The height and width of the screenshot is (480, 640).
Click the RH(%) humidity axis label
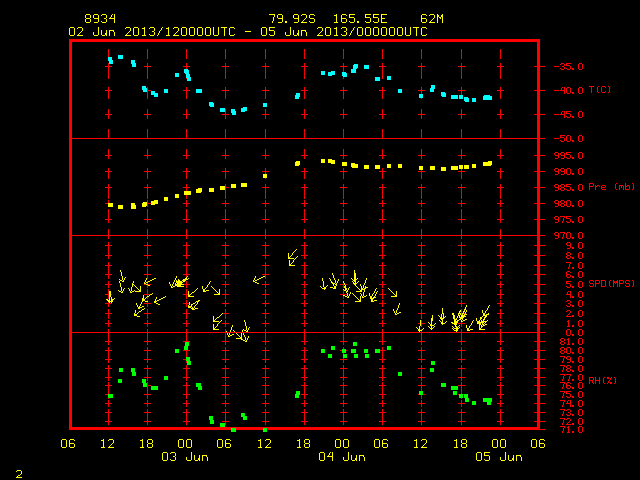tap(602, 381)
